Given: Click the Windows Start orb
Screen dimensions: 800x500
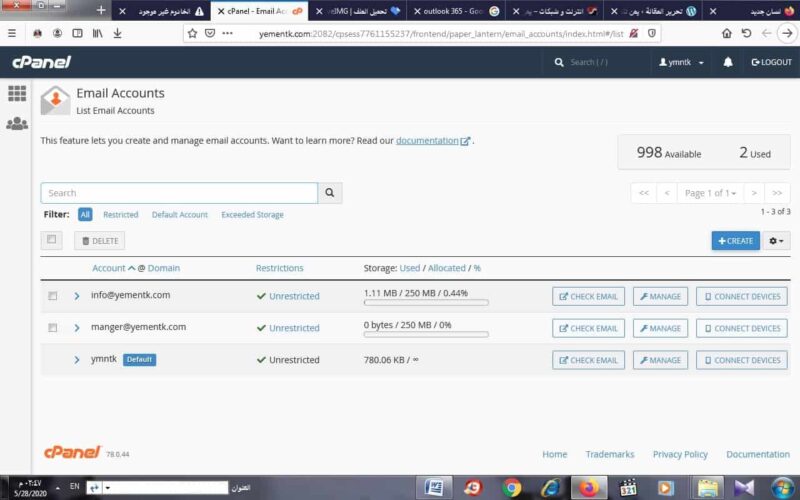Looking at the screenshot, I should (x=783, y=488).
